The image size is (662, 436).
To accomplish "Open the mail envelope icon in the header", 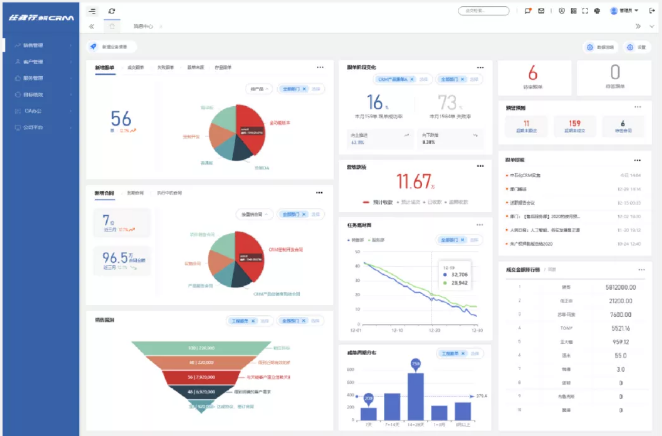I will (541, 10).
